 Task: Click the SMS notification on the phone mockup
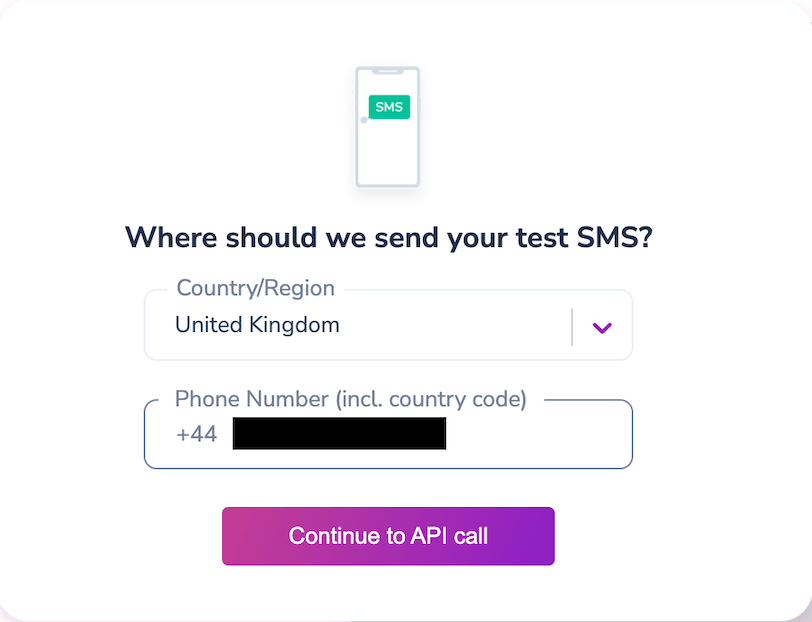tap(390, 106)
